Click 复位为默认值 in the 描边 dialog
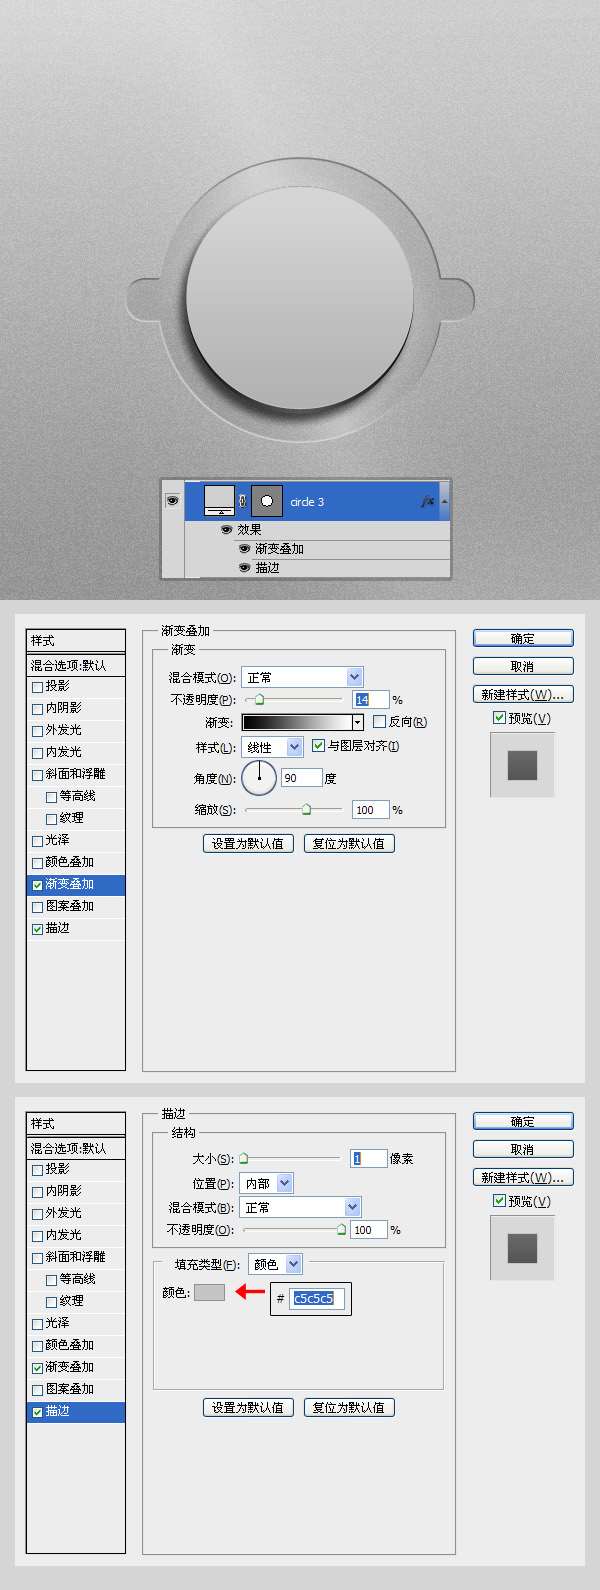Screen dimensions: 600x1590 point(349,1407)
